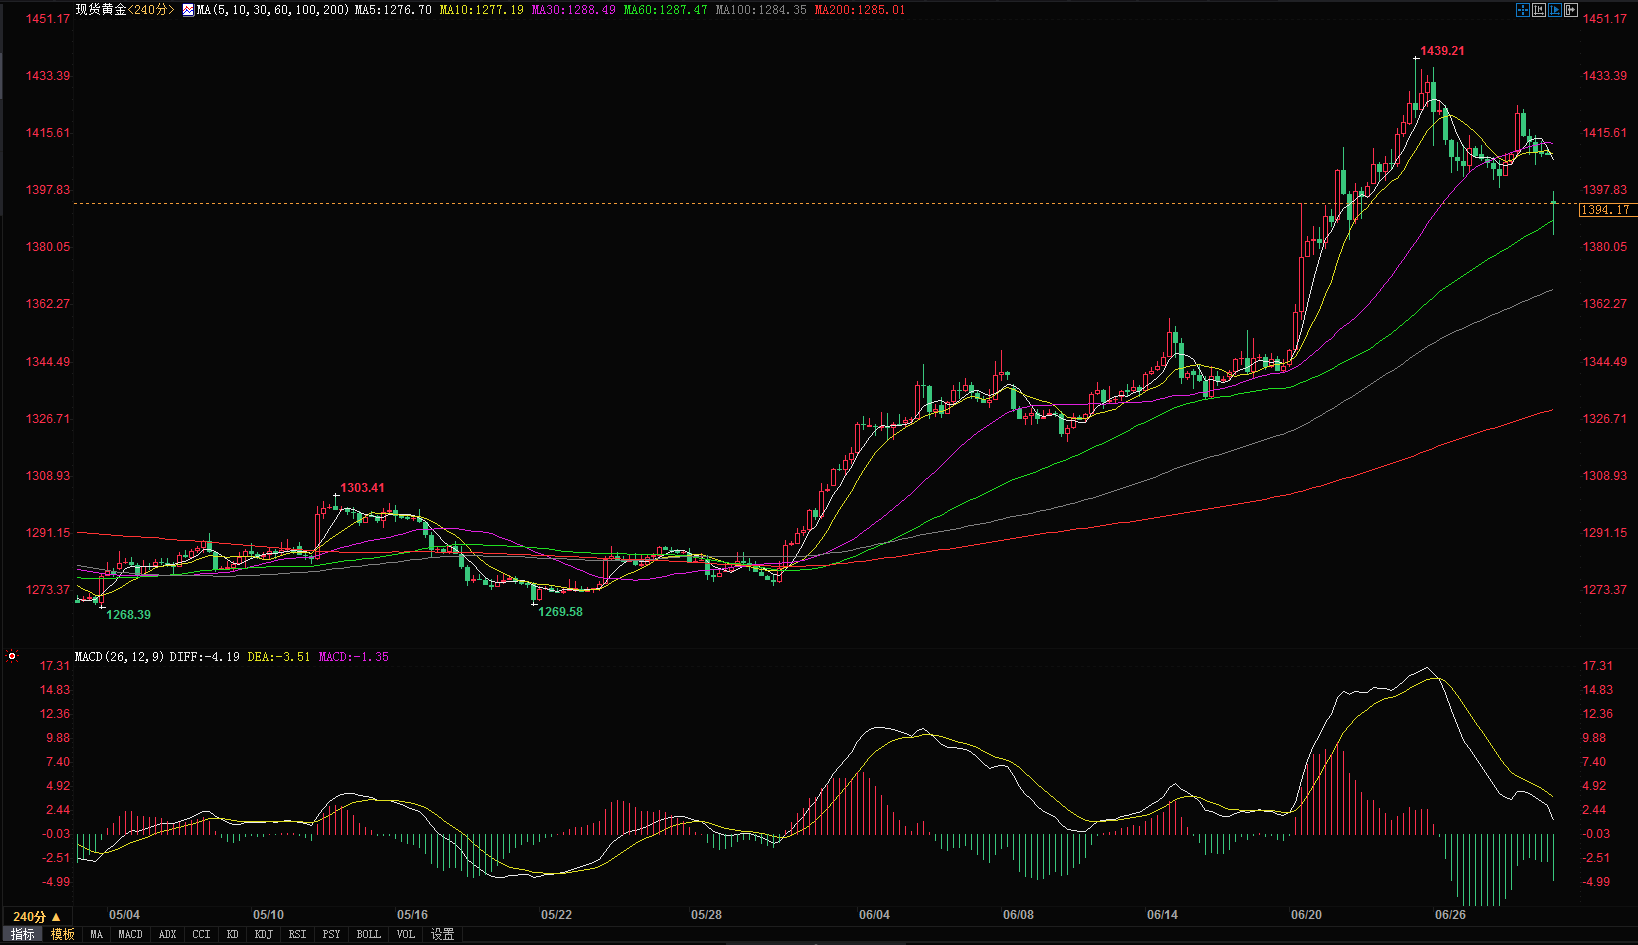Click the red MACD panel marker icon
The width and height of the screenshot is (1638, 945).
pos(12,656)
